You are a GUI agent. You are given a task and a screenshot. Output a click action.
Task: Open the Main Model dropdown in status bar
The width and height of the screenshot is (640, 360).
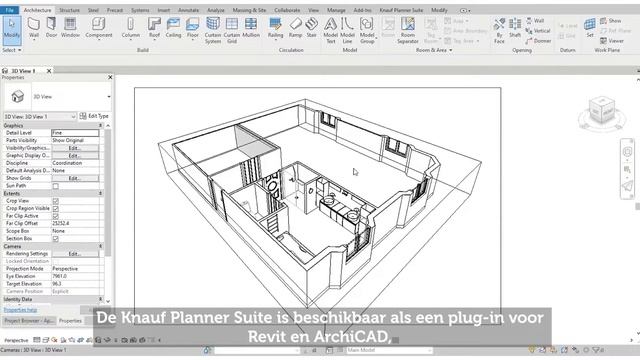pyautogui.click(x=389, y=350)
